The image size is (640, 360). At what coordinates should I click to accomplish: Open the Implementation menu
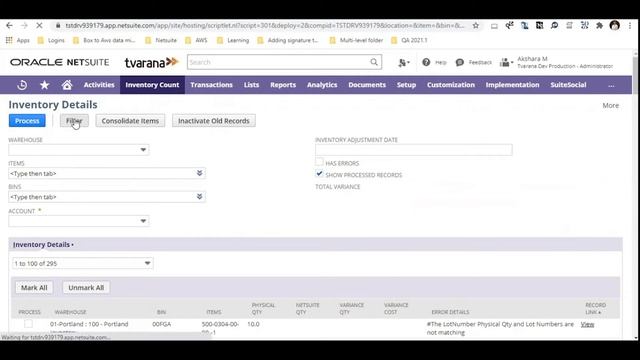512,85
